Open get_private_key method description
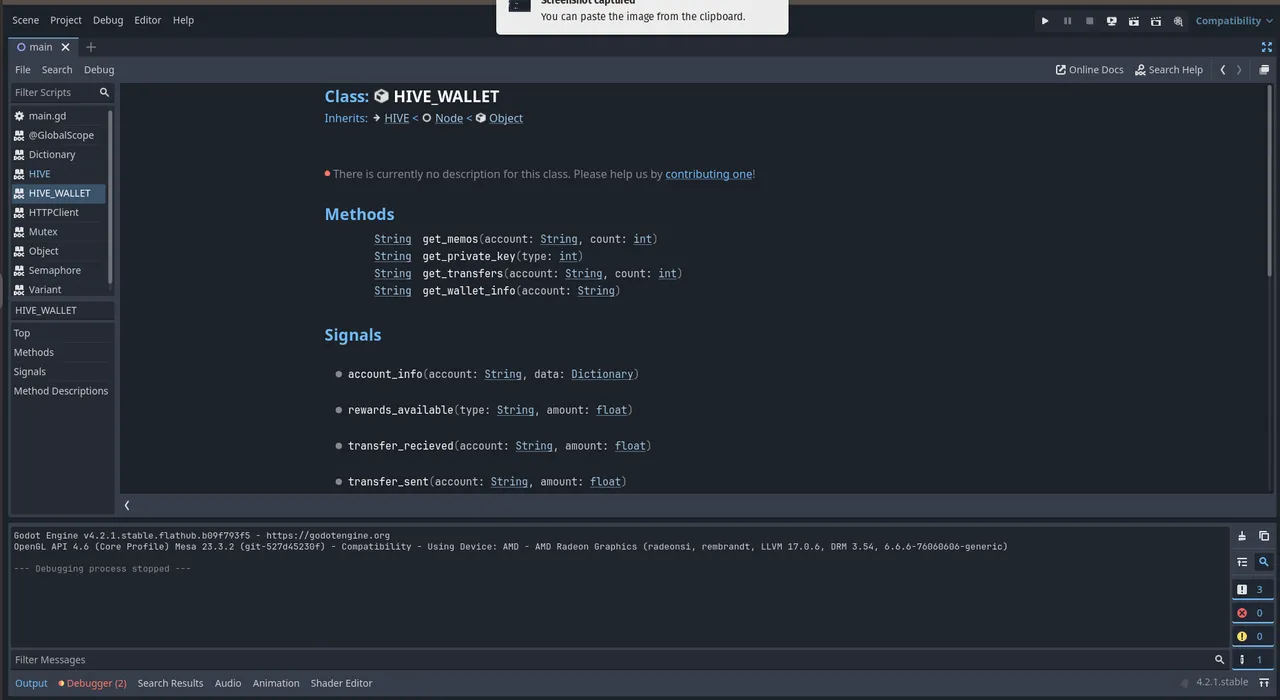The image size is (1280, 700). pos(469,256)
